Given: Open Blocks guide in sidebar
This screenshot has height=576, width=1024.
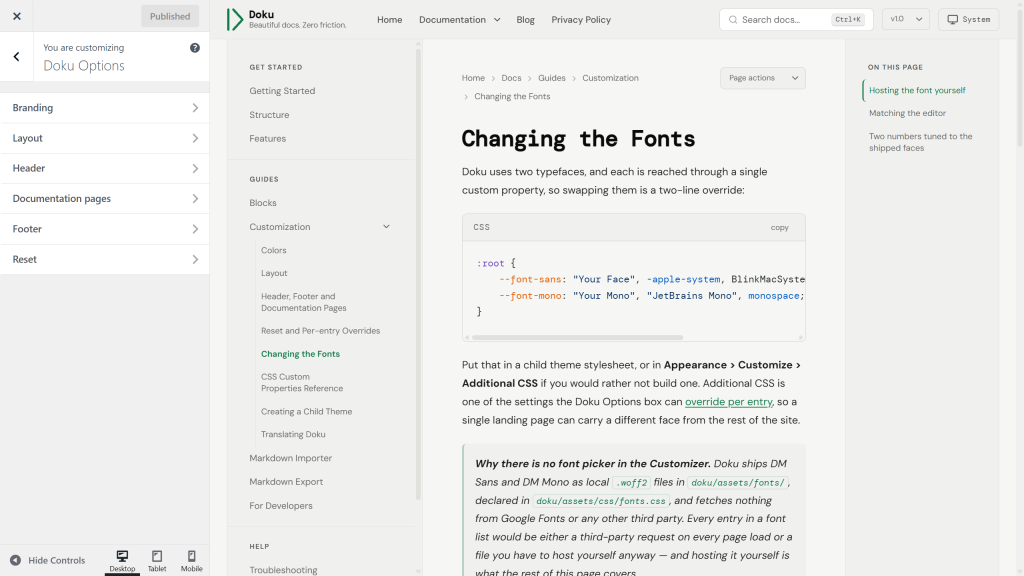Looking at the screenshot, I should coord(263,203).
